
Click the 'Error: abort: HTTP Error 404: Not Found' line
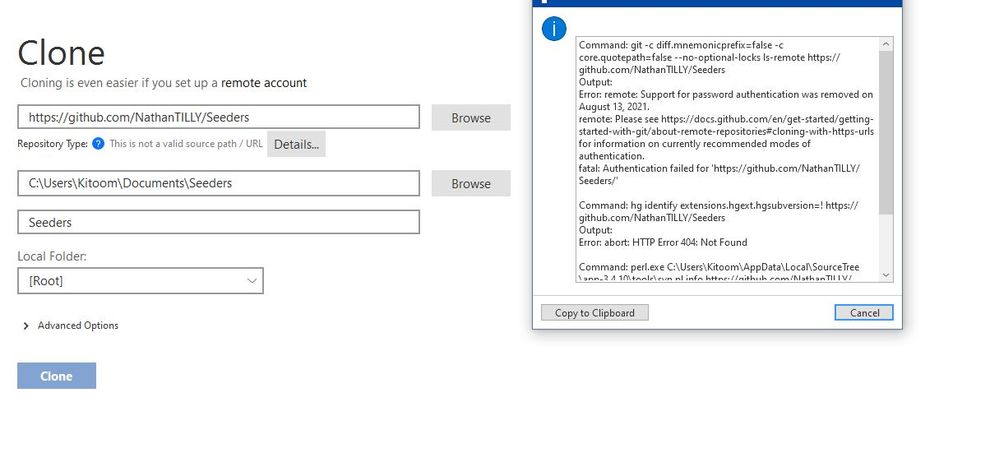click(x=663, y=242)
